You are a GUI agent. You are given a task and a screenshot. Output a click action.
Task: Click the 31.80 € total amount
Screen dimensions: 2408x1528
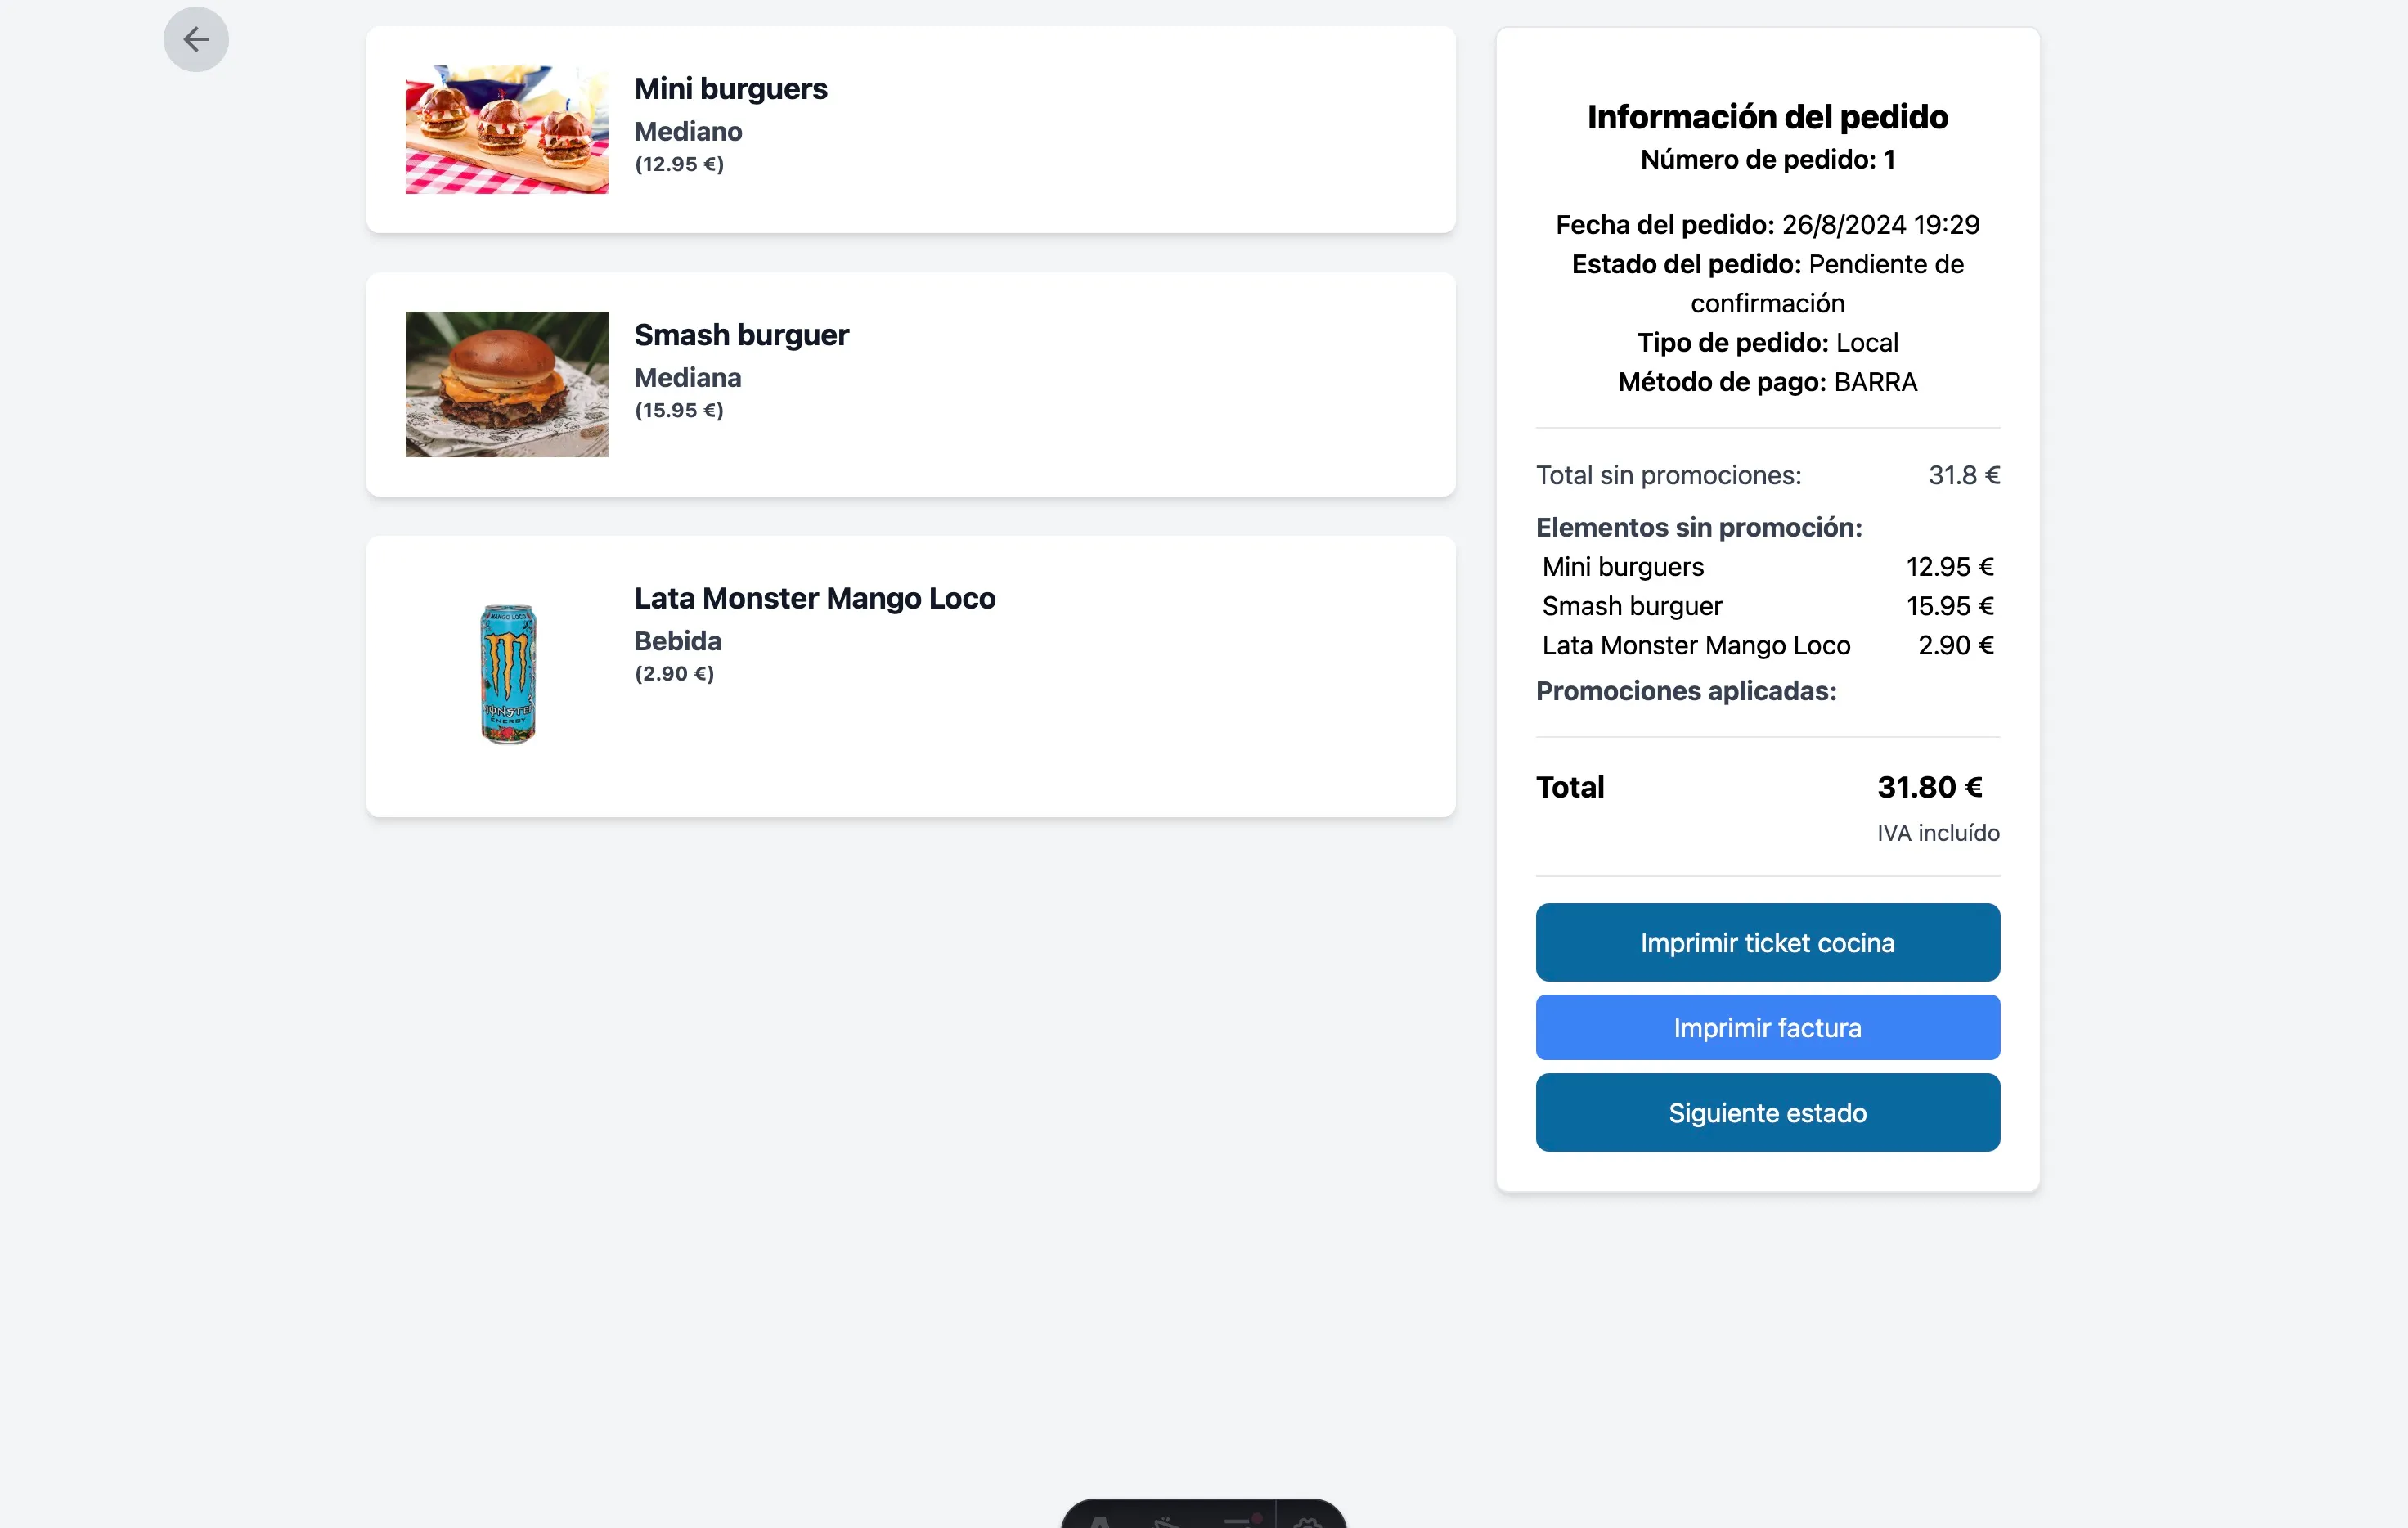point(1929,787)
